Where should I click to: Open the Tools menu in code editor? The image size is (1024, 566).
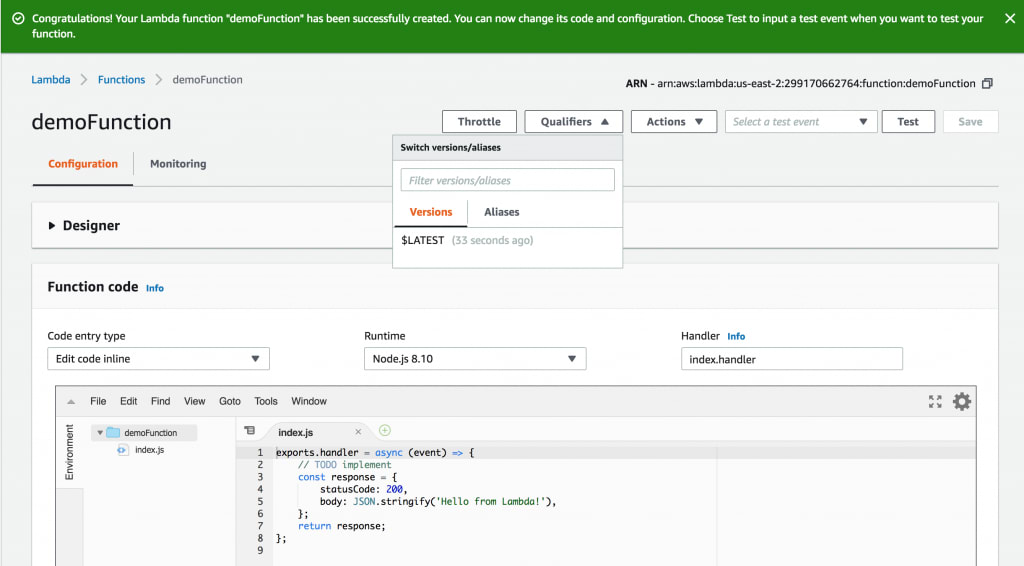266,401
